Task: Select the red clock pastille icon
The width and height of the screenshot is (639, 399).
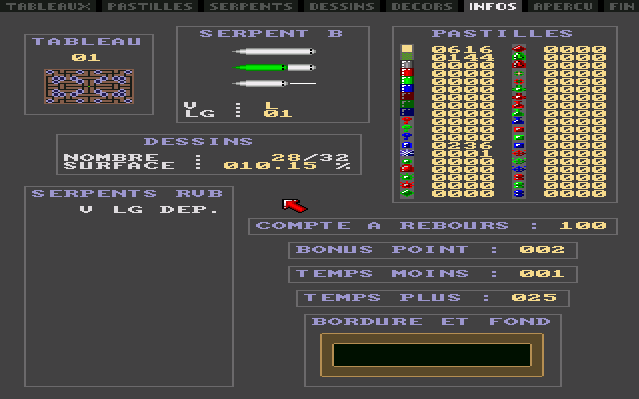Action: pyautogui.click(x=519, y=64)
